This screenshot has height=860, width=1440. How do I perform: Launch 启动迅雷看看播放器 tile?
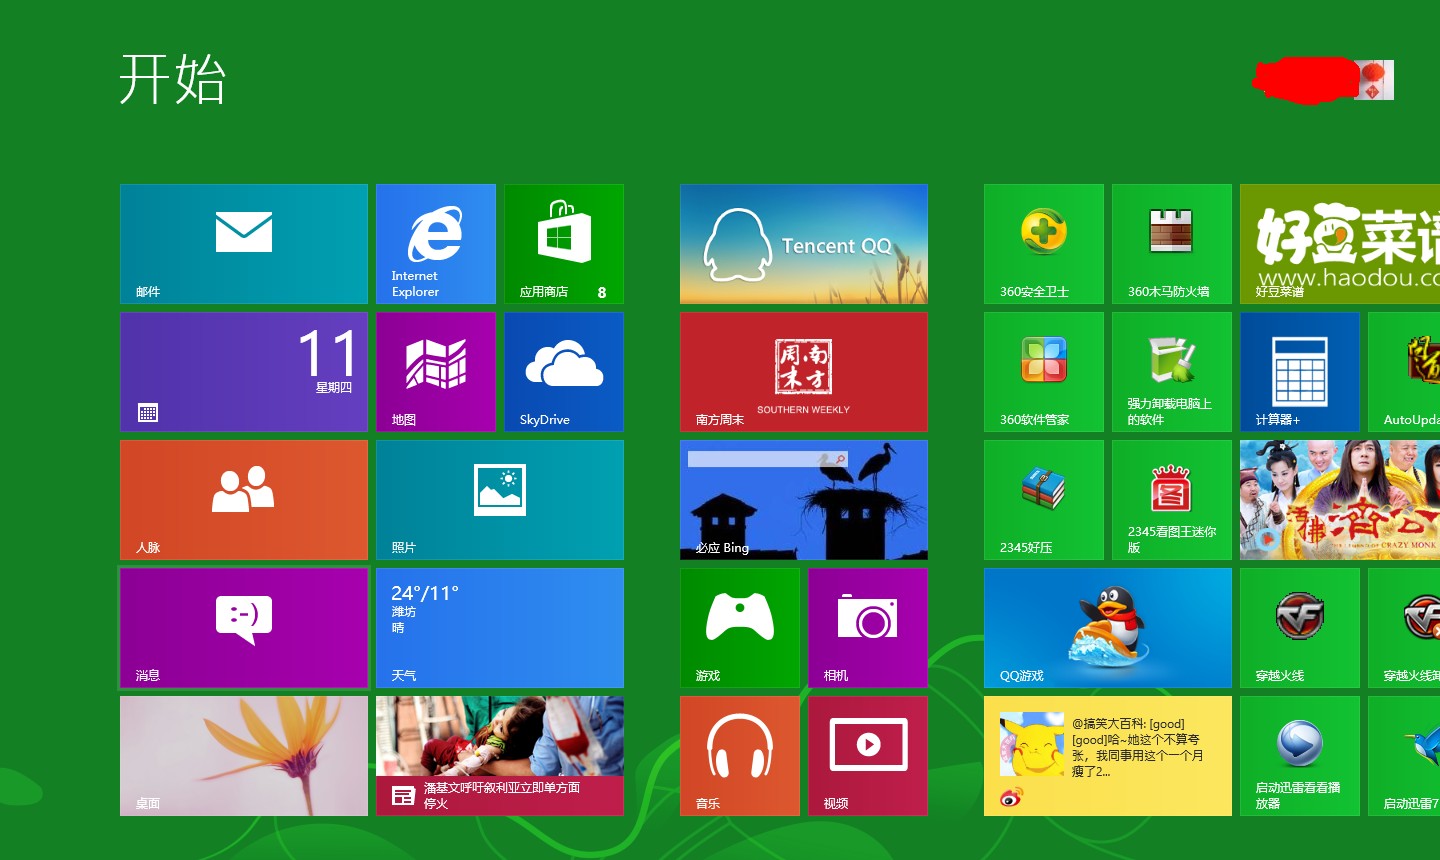(x=1300, y=756)
